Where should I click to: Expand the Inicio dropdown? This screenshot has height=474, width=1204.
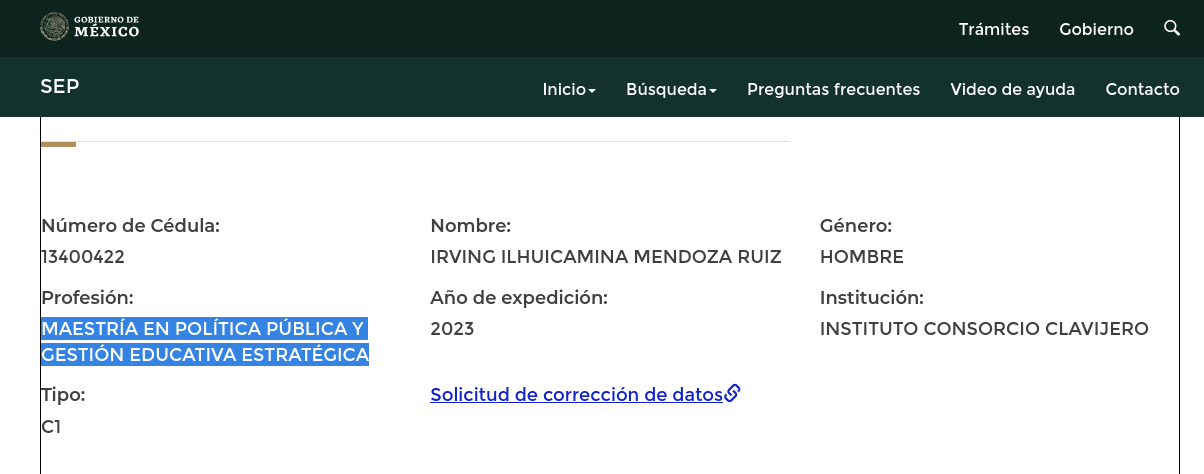pyautogui.click(x=568, y=89)
